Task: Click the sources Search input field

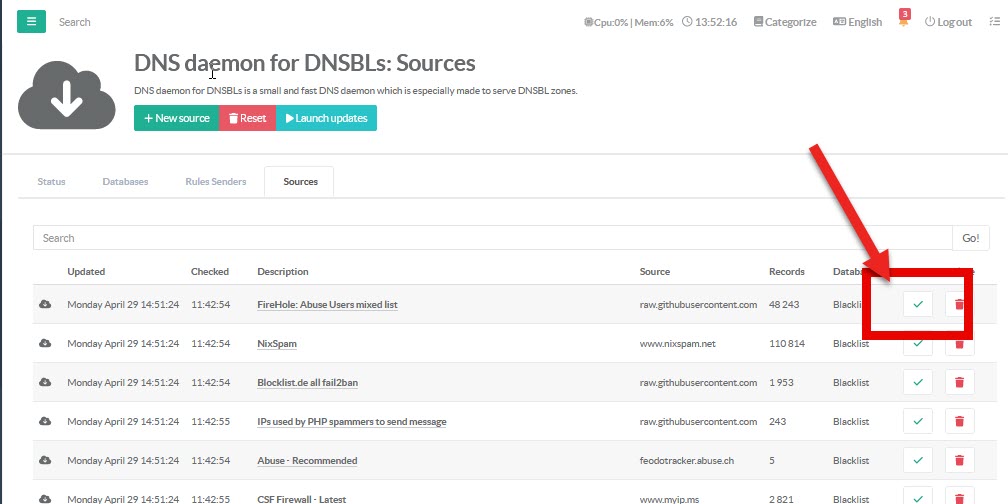Action: (x=492, y=238)
